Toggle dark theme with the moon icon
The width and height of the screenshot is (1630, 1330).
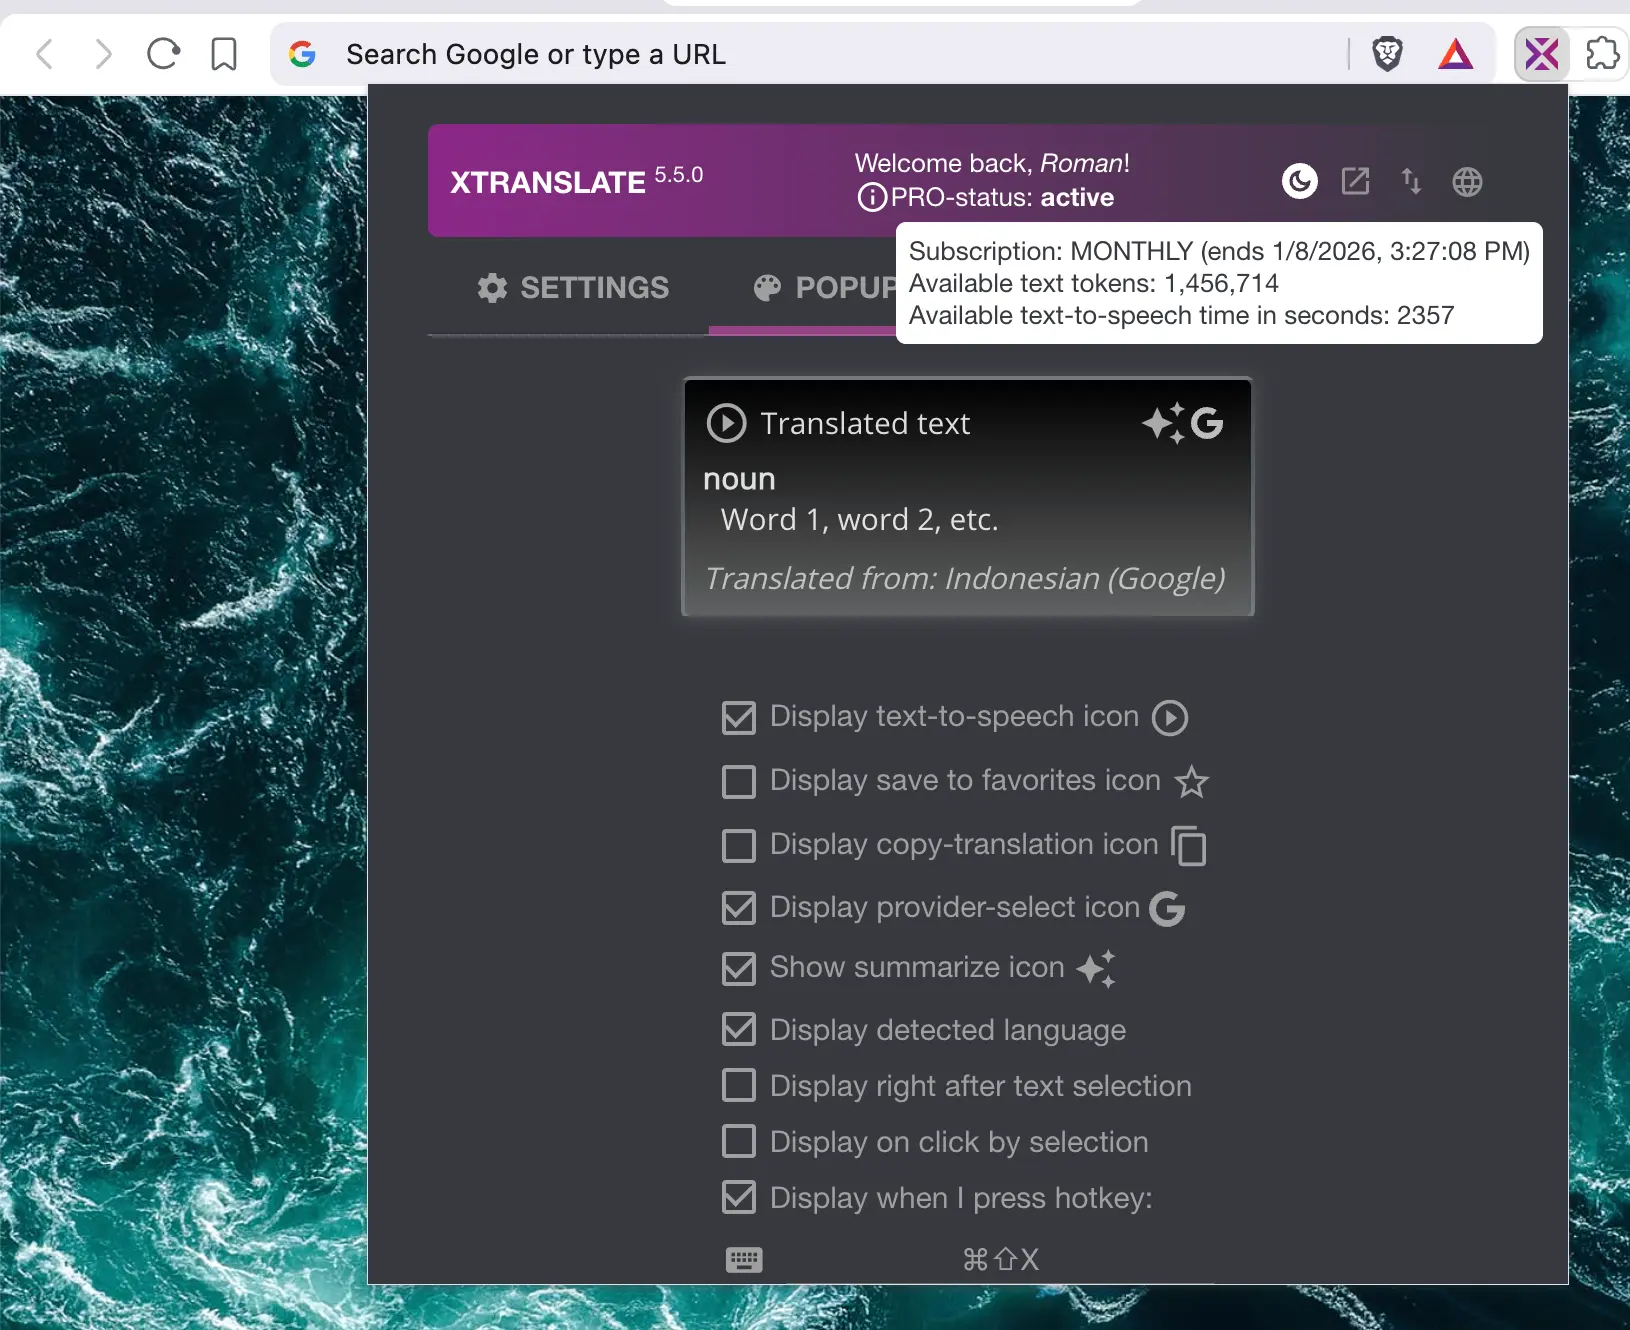tap(1299, 181)
